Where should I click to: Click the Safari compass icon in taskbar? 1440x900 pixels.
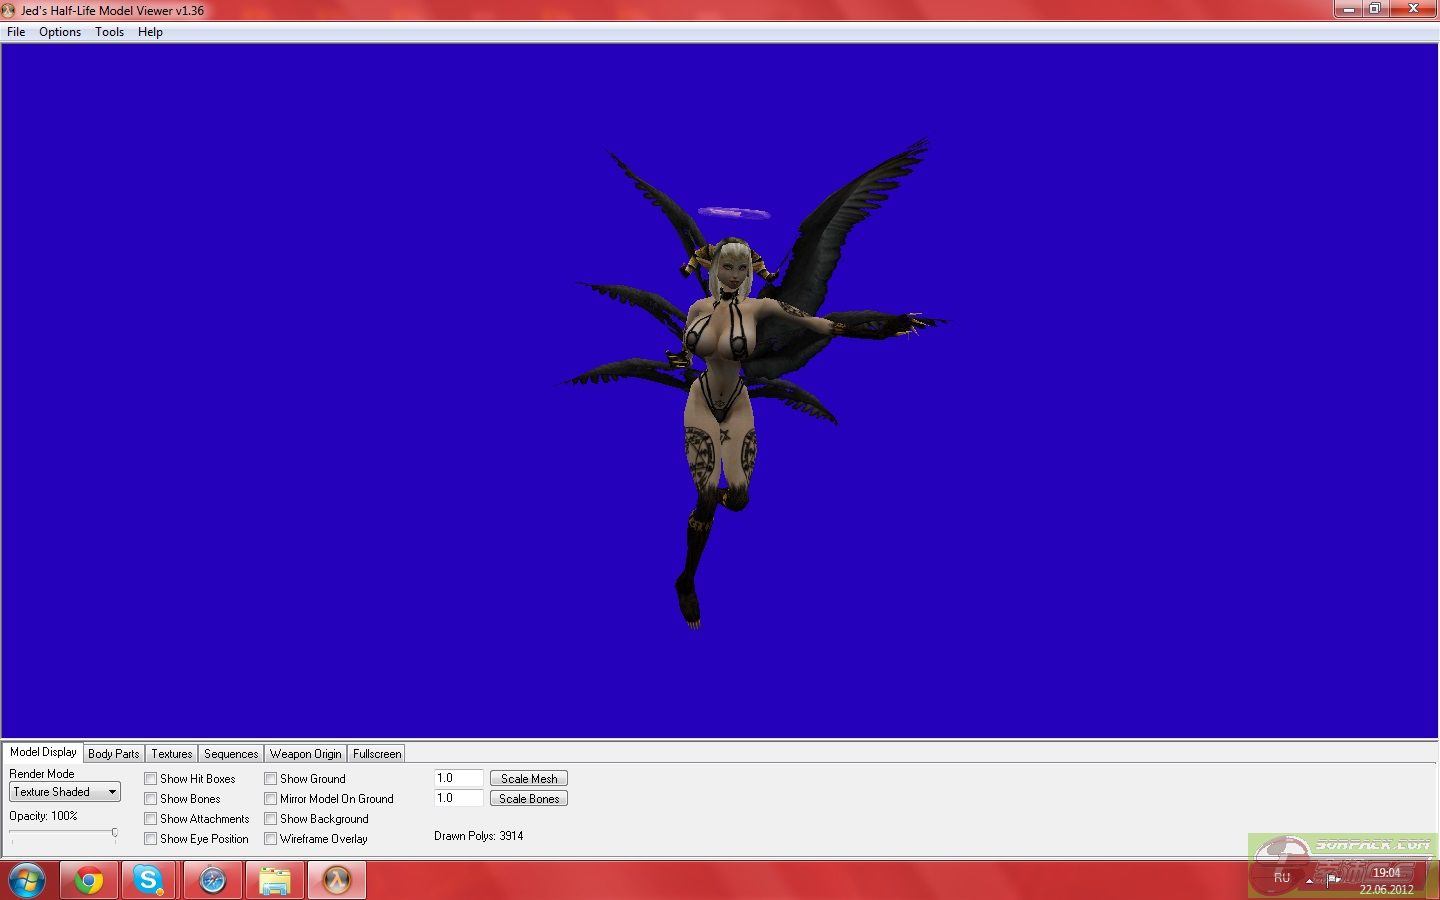pos(212,881)
